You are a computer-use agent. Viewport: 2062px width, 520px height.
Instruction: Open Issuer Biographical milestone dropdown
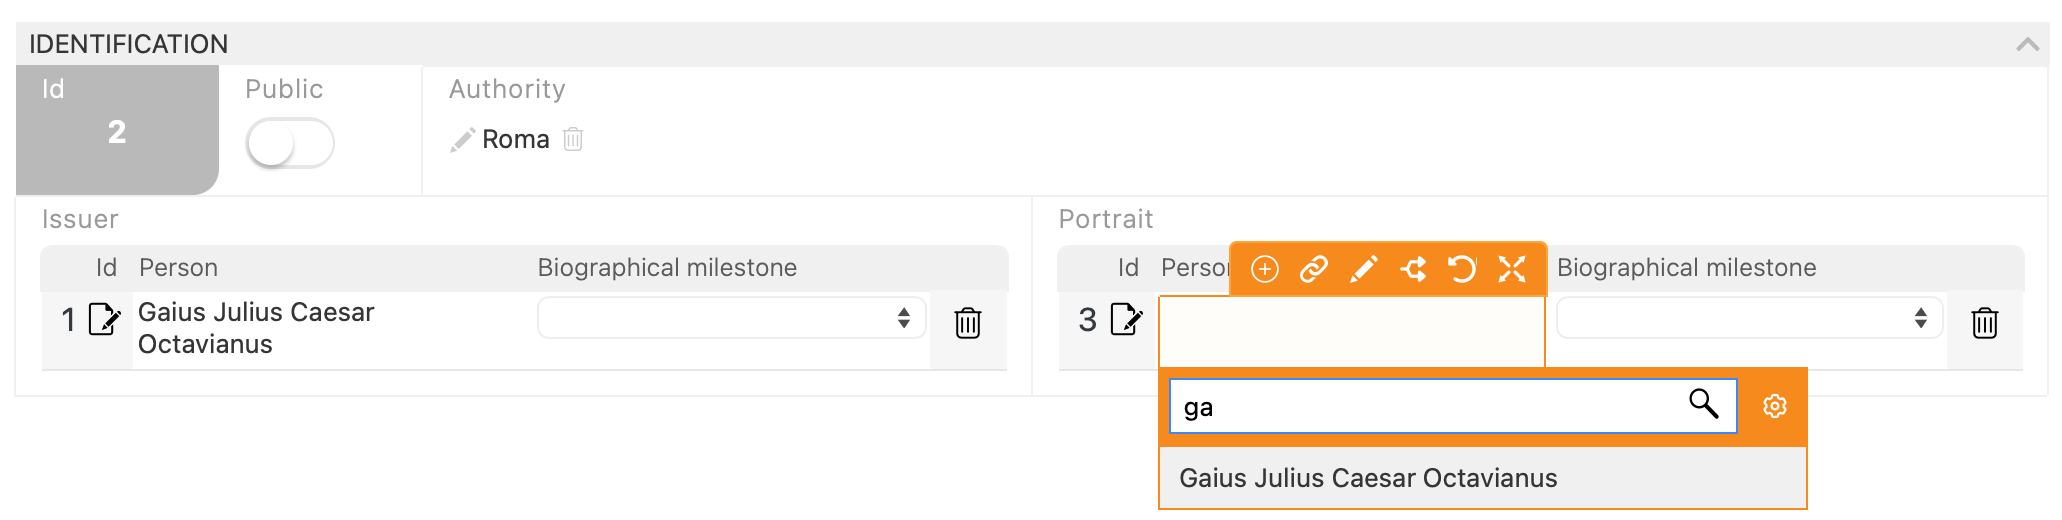[x=732, y=318]
